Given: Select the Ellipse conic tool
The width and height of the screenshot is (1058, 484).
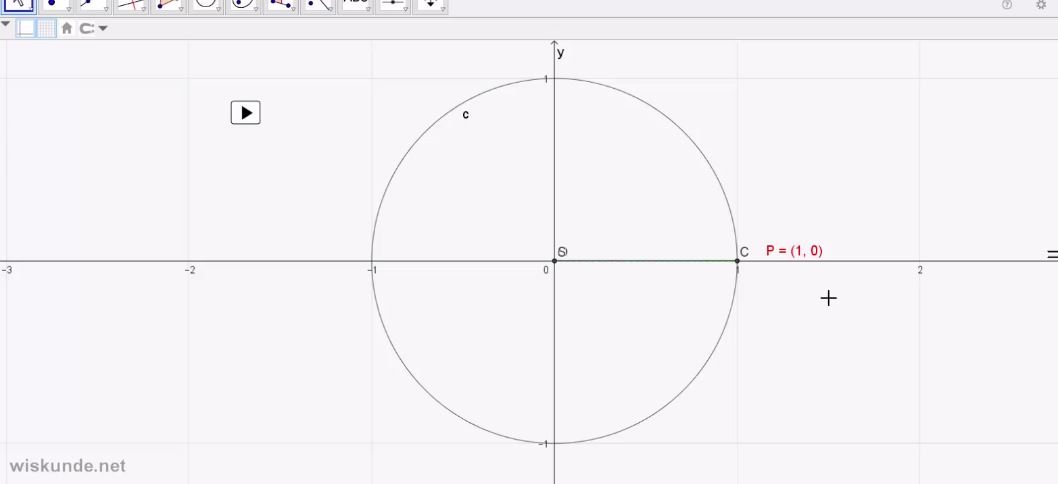Looking at the screenshot, I should pos(243,5).
